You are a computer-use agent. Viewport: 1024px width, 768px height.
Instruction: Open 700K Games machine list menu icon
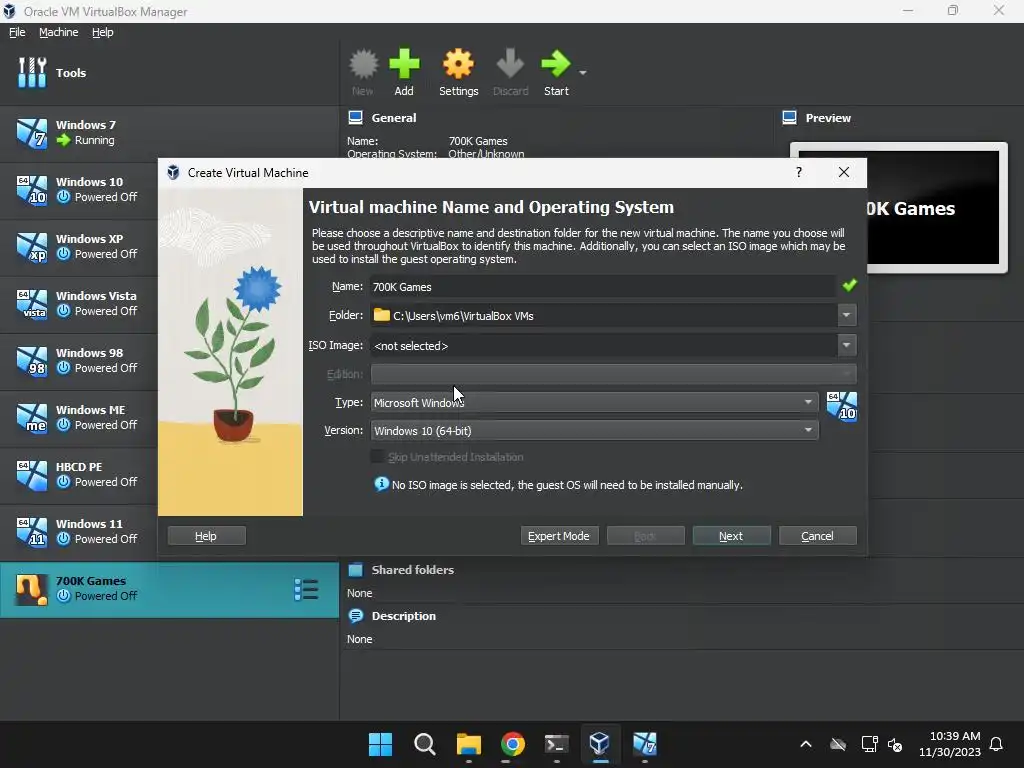[x=306, y=589]
